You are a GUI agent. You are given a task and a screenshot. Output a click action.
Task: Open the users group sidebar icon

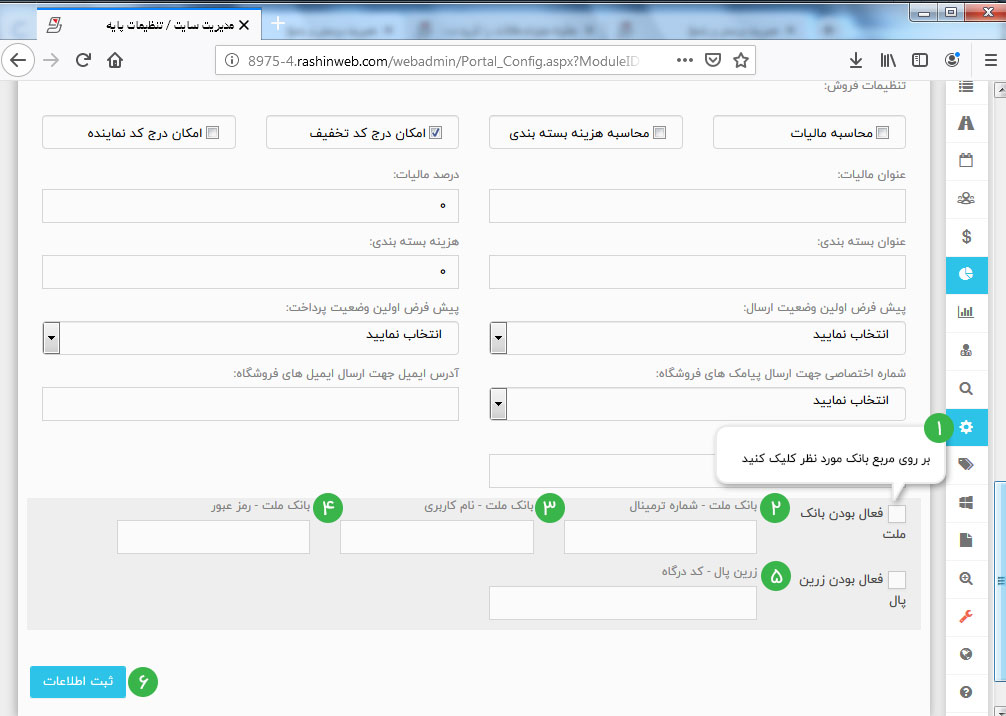click(x=966, y=198)
